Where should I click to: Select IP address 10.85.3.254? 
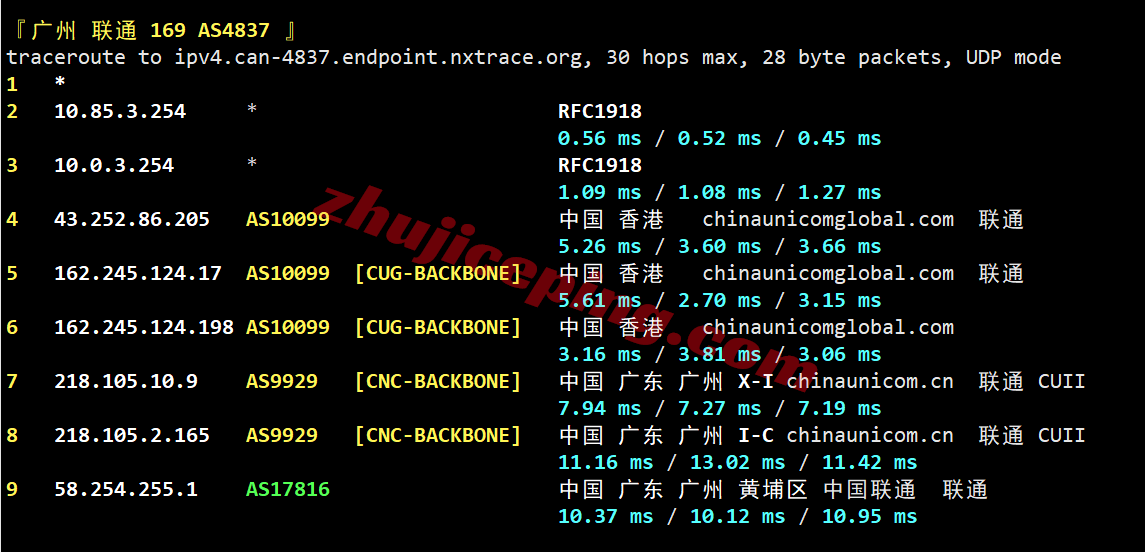[120, 111]
